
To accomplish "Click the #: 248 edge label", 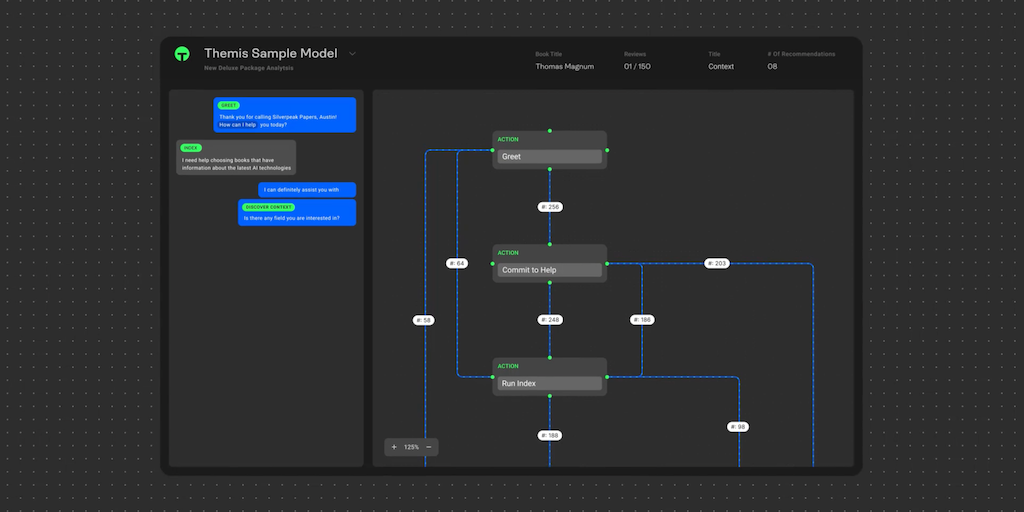I will coord(550,320).
